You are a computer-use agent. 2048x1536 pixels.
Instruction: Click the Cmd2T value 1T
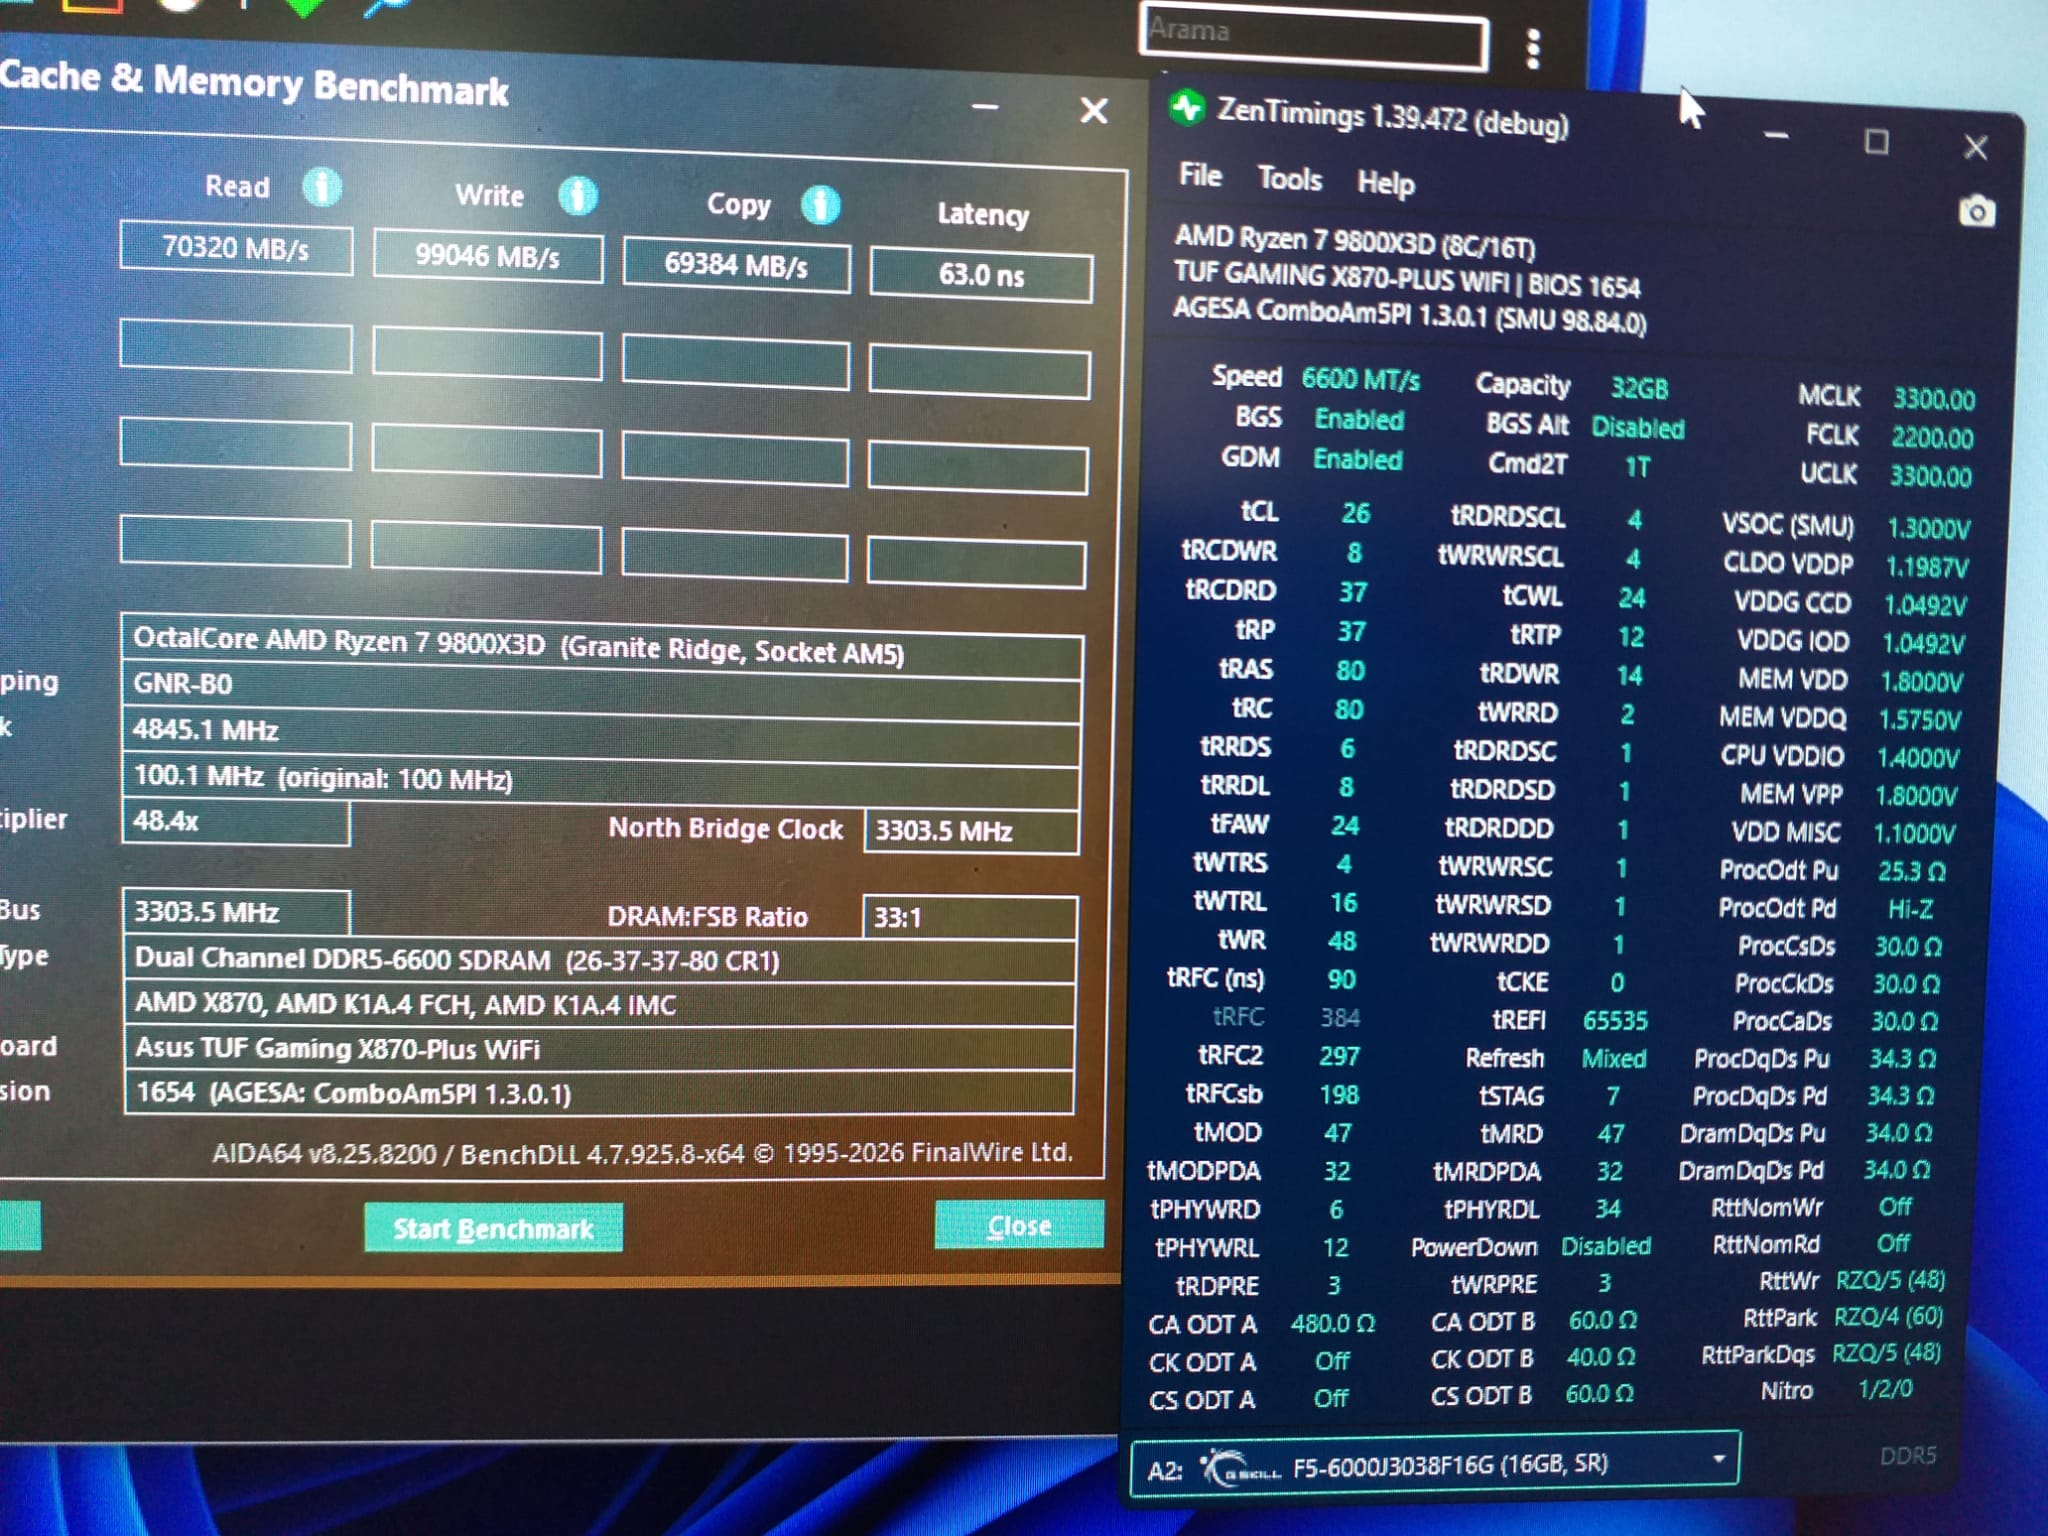[x=1637, y=467]
